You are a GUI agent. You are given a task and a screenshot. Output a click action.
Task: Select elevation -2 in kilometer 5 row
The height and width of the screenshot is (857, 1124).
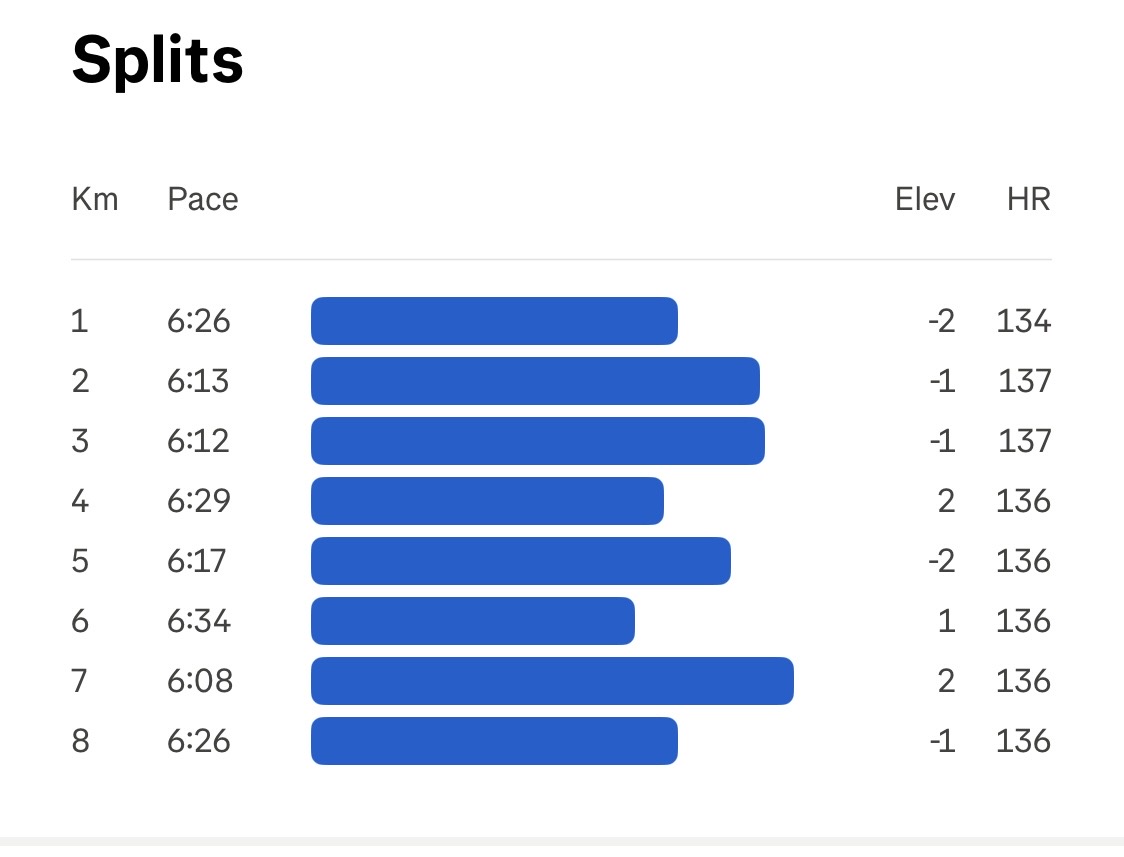pos(942,561)
